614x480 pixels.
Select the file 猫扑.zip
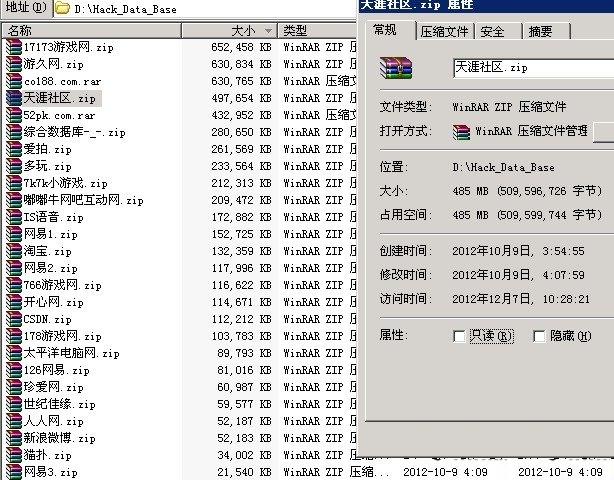pyautogui.click(x=47, y=455)
